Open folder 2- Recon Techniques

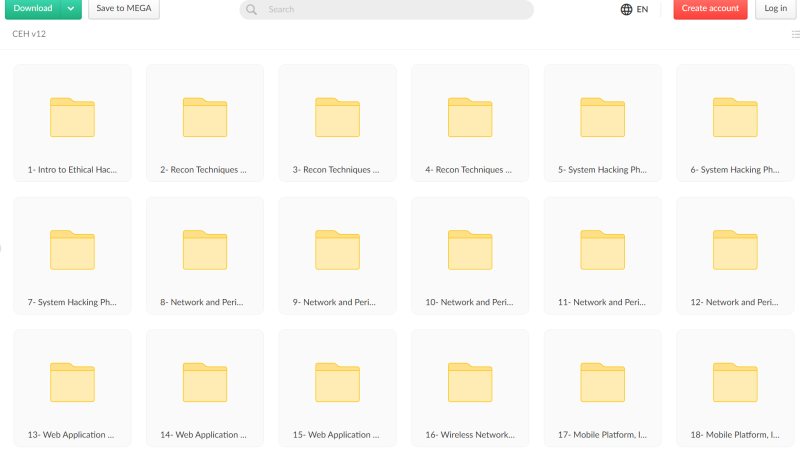(x=205, y=122)
